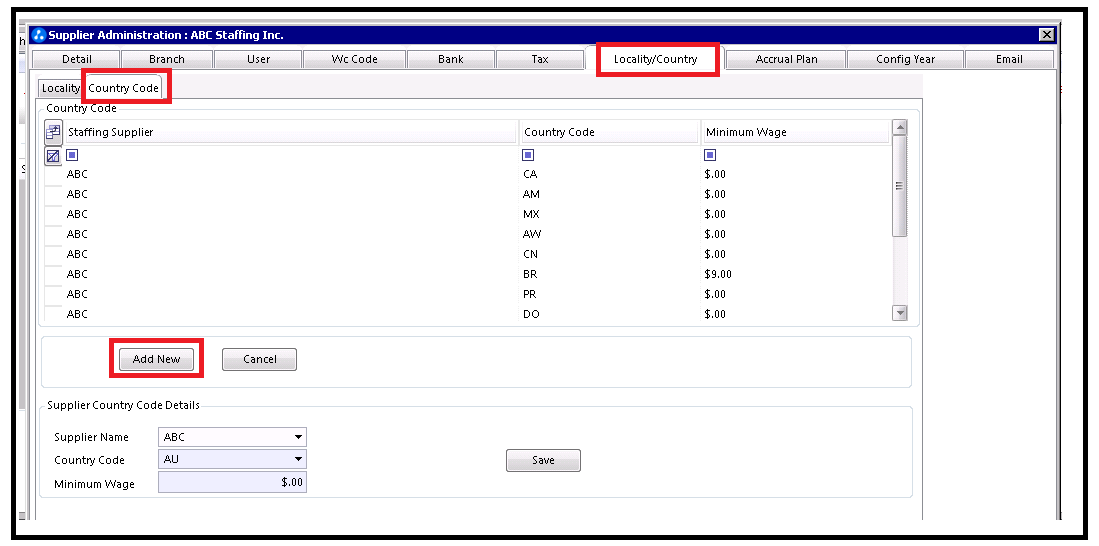Viewport: 1099px width, 546px height.
Task: Select the row with country code CA
Action: coord(466,174)
